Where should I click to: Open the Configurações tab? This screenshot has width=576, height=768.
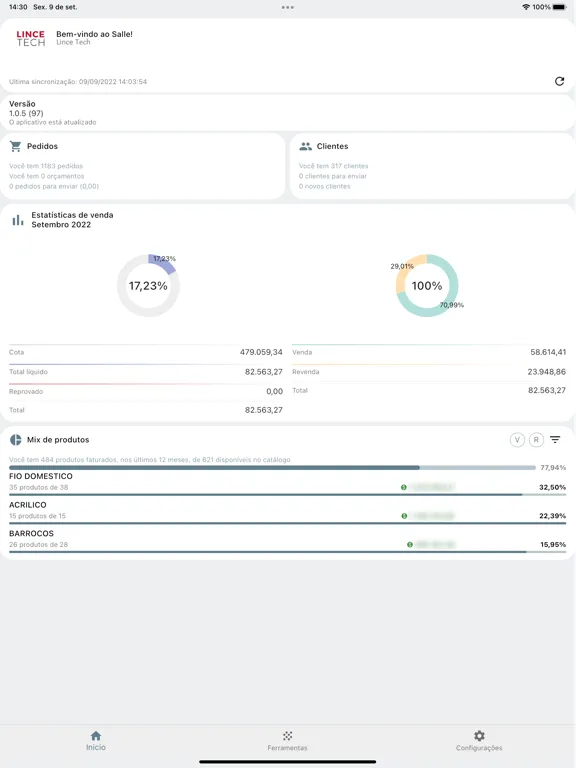[479, 741]
